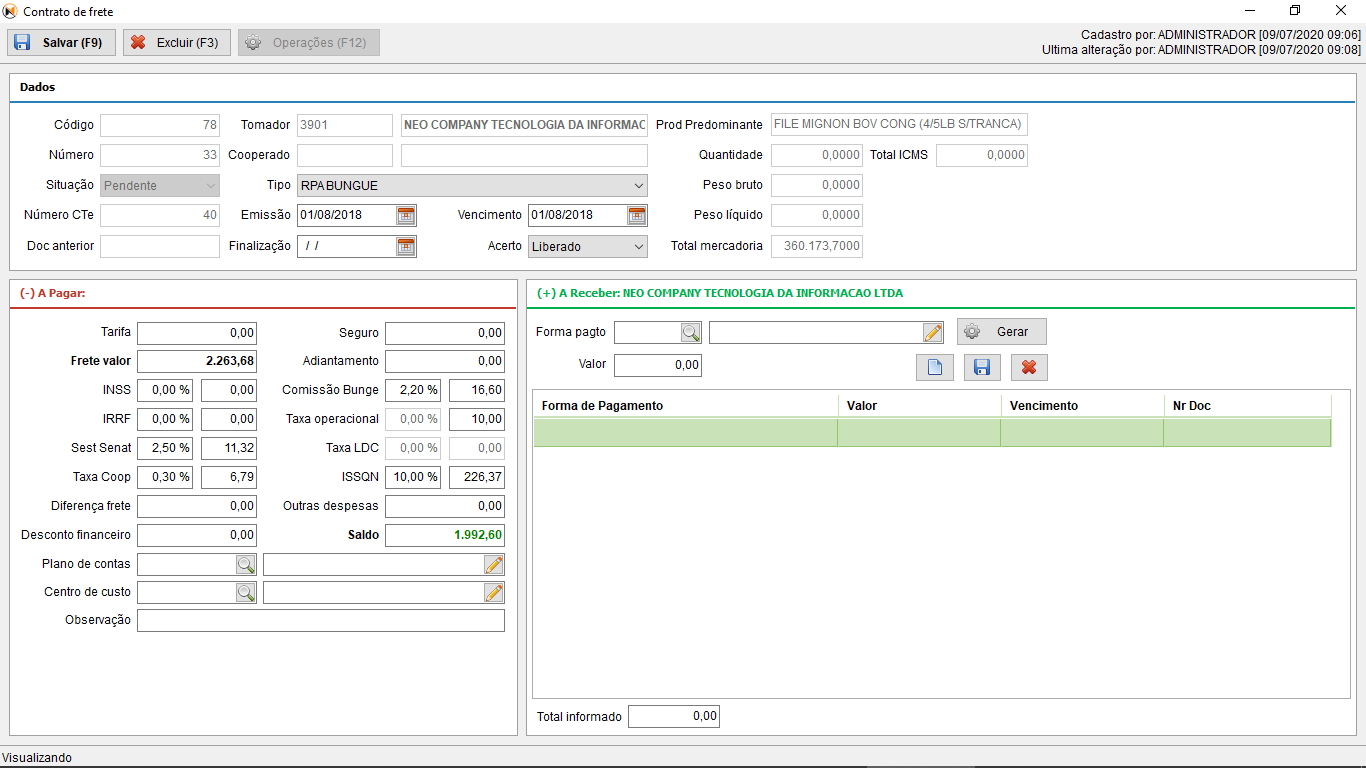Click the Taxa operacional value field 10,00
This screenshot has width=1366, height=768.
click(477, 419)
